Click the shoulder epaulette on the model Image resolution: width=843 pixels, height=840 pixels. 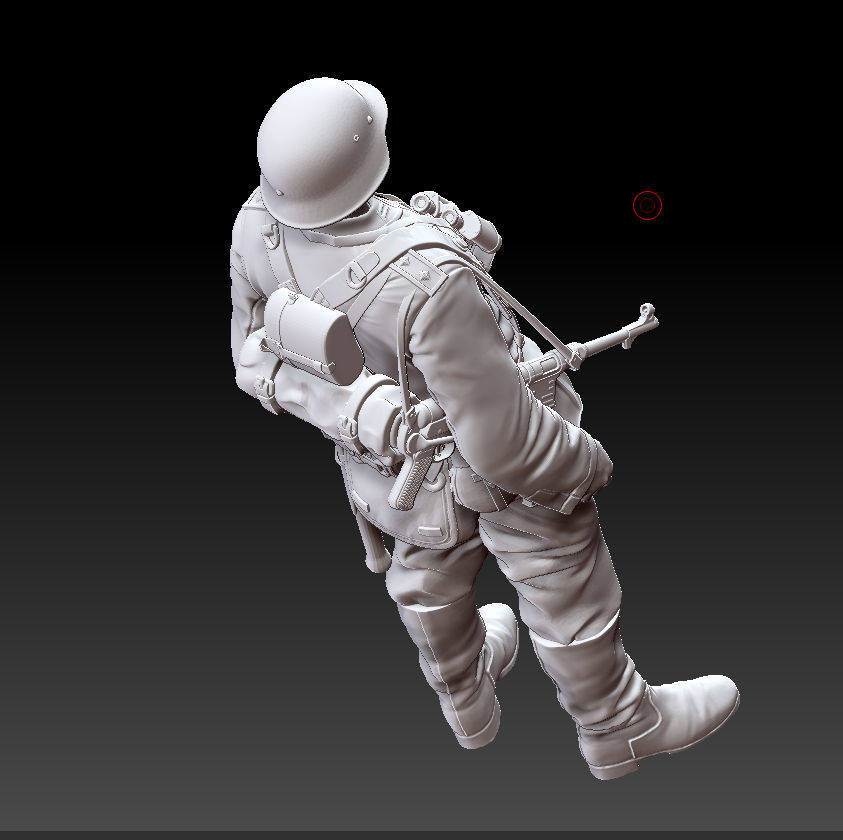[x=419, y=272]
